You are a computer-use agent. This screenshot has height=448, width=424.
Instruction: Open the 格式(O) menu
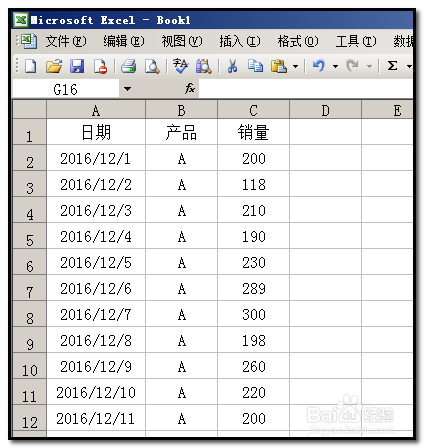(x=298, y=41)
